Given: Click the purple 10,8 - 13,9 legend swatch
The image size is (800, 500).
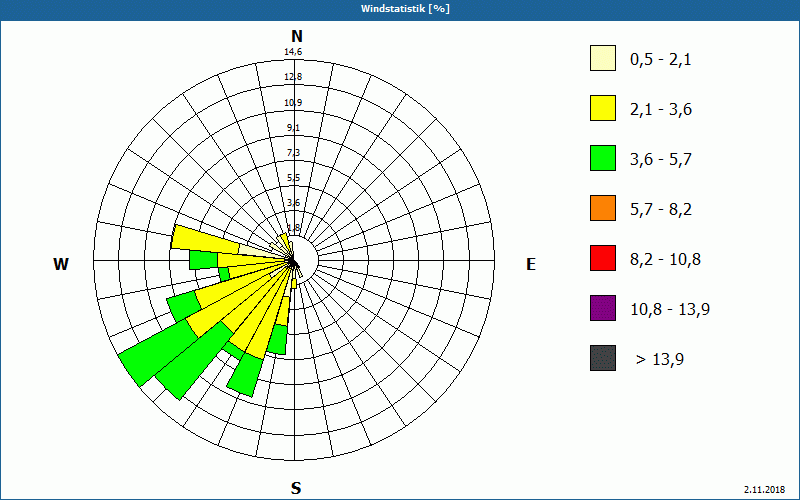Looking at the screenshot, I should click(x=603, y=308).
